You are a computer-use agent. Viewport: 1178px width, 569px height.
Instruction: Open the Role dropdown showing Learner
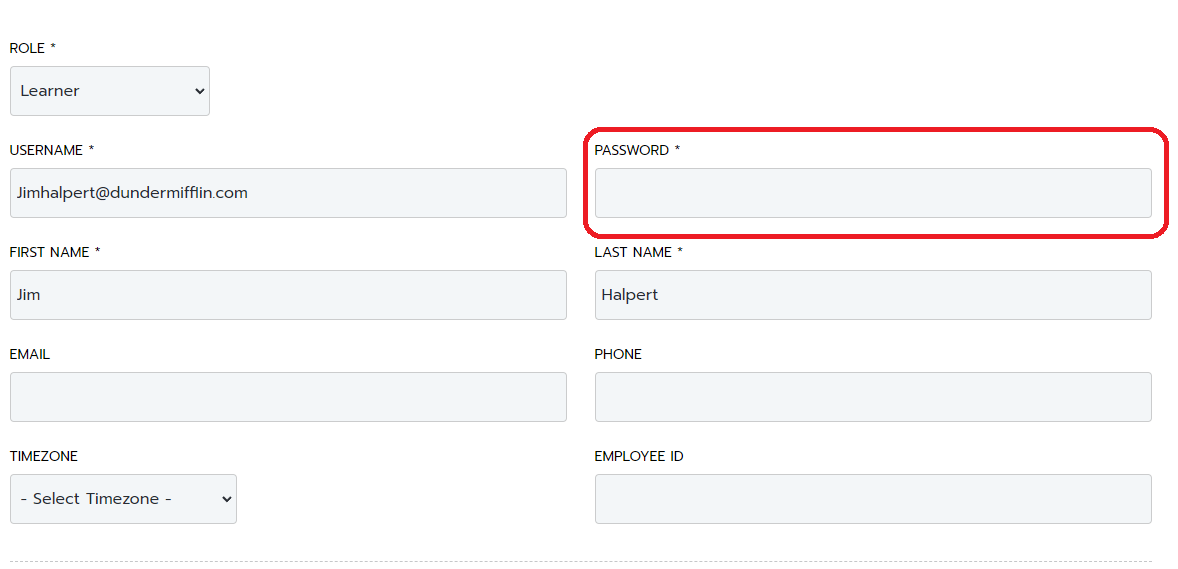pos(110,91)
